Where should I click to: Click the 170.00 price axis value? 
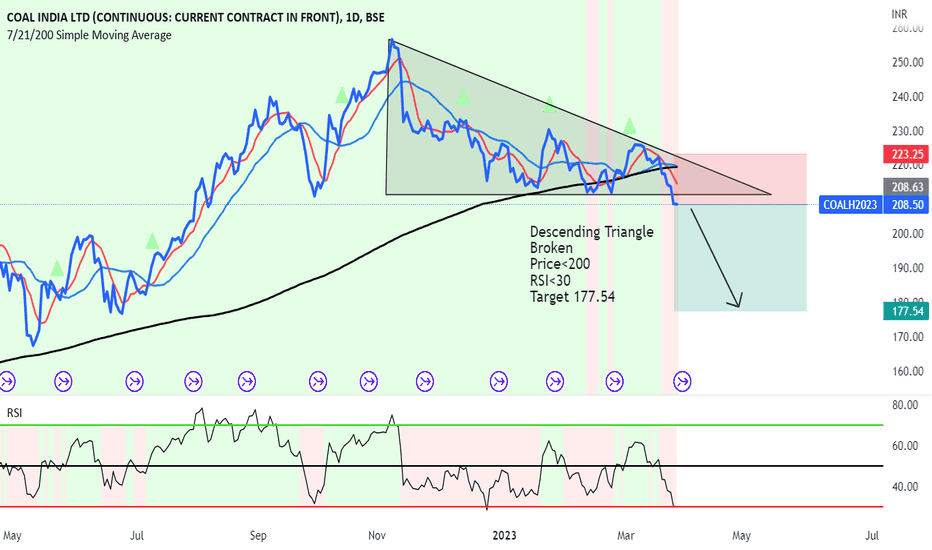pyautogui.click(x=908, y=337)
